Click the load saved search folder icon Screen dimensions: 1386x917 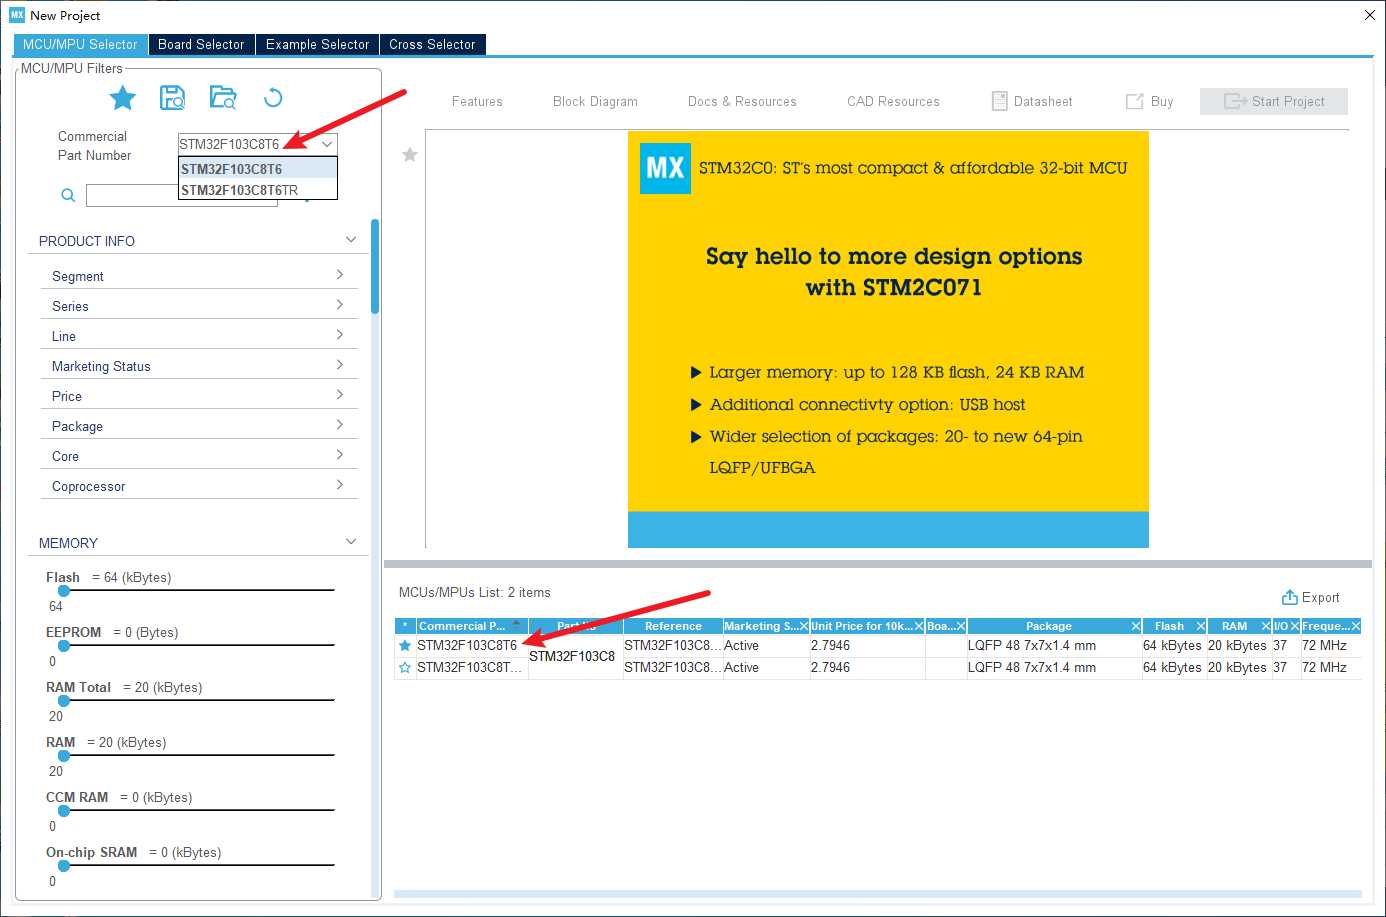coord(223,98)
